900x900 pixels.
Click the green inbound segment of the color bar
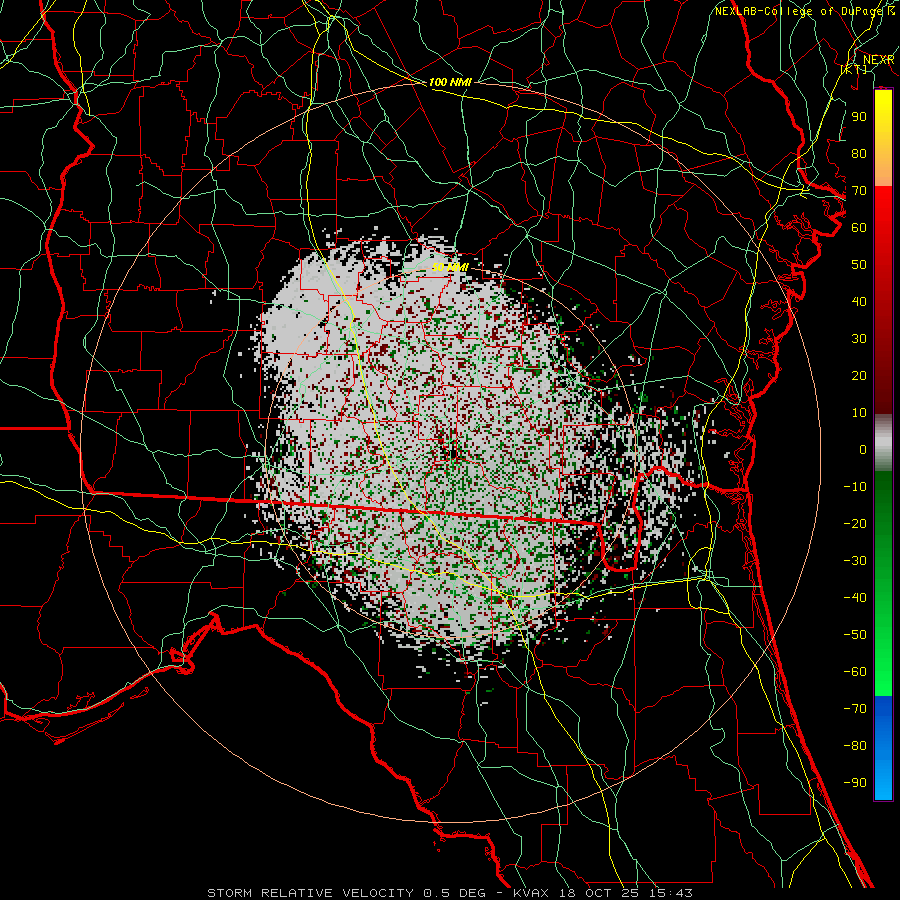pos(883,583)
